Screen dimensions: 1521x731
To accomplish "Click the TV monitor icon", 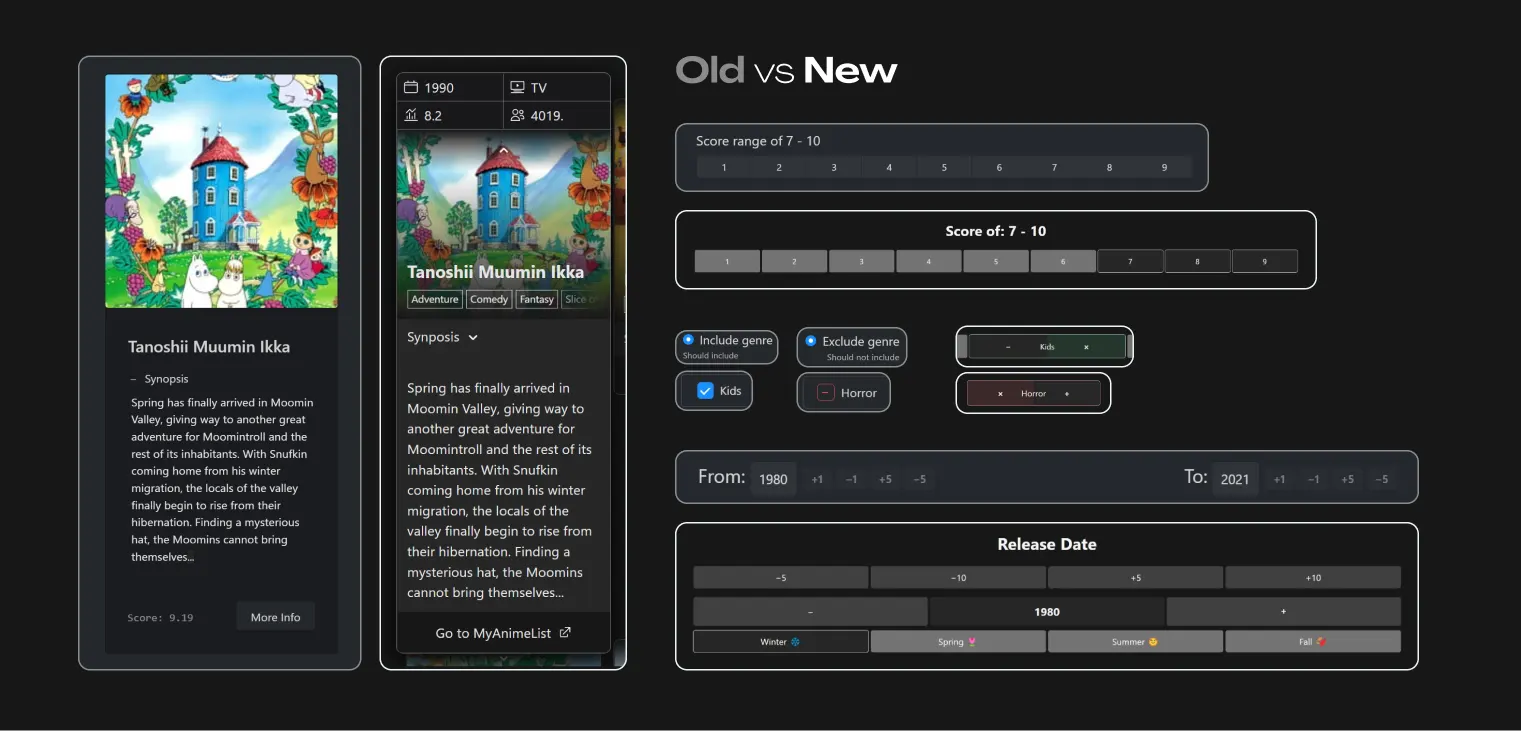I will point(517,88).
